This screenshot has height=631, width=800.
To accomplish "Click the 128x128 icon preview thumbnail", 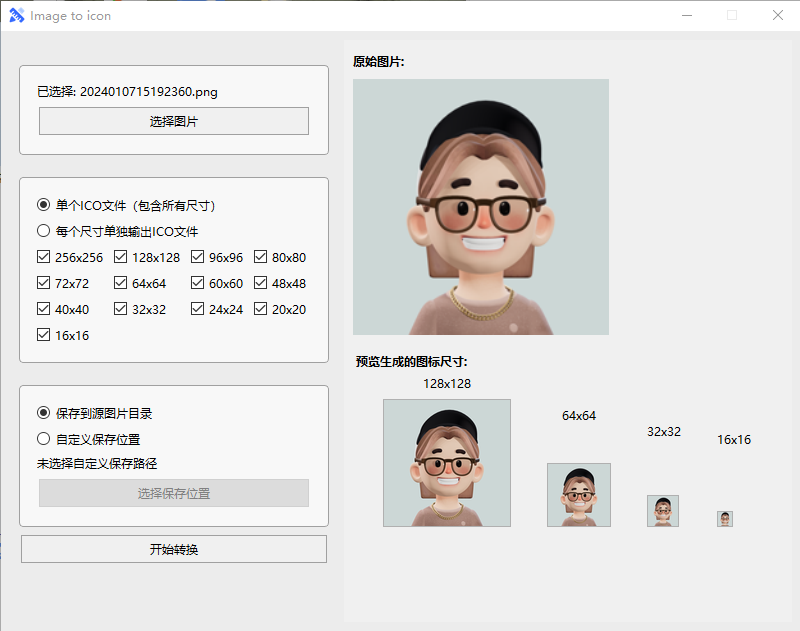I will [447, 463].
